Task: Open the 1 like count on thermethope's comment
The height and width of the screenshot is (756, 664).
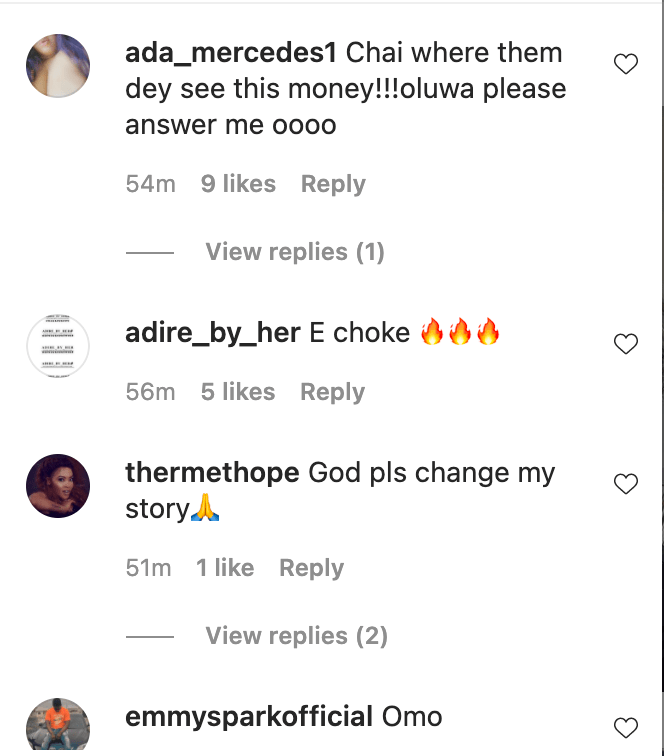Action: click(x=225, y=568)
